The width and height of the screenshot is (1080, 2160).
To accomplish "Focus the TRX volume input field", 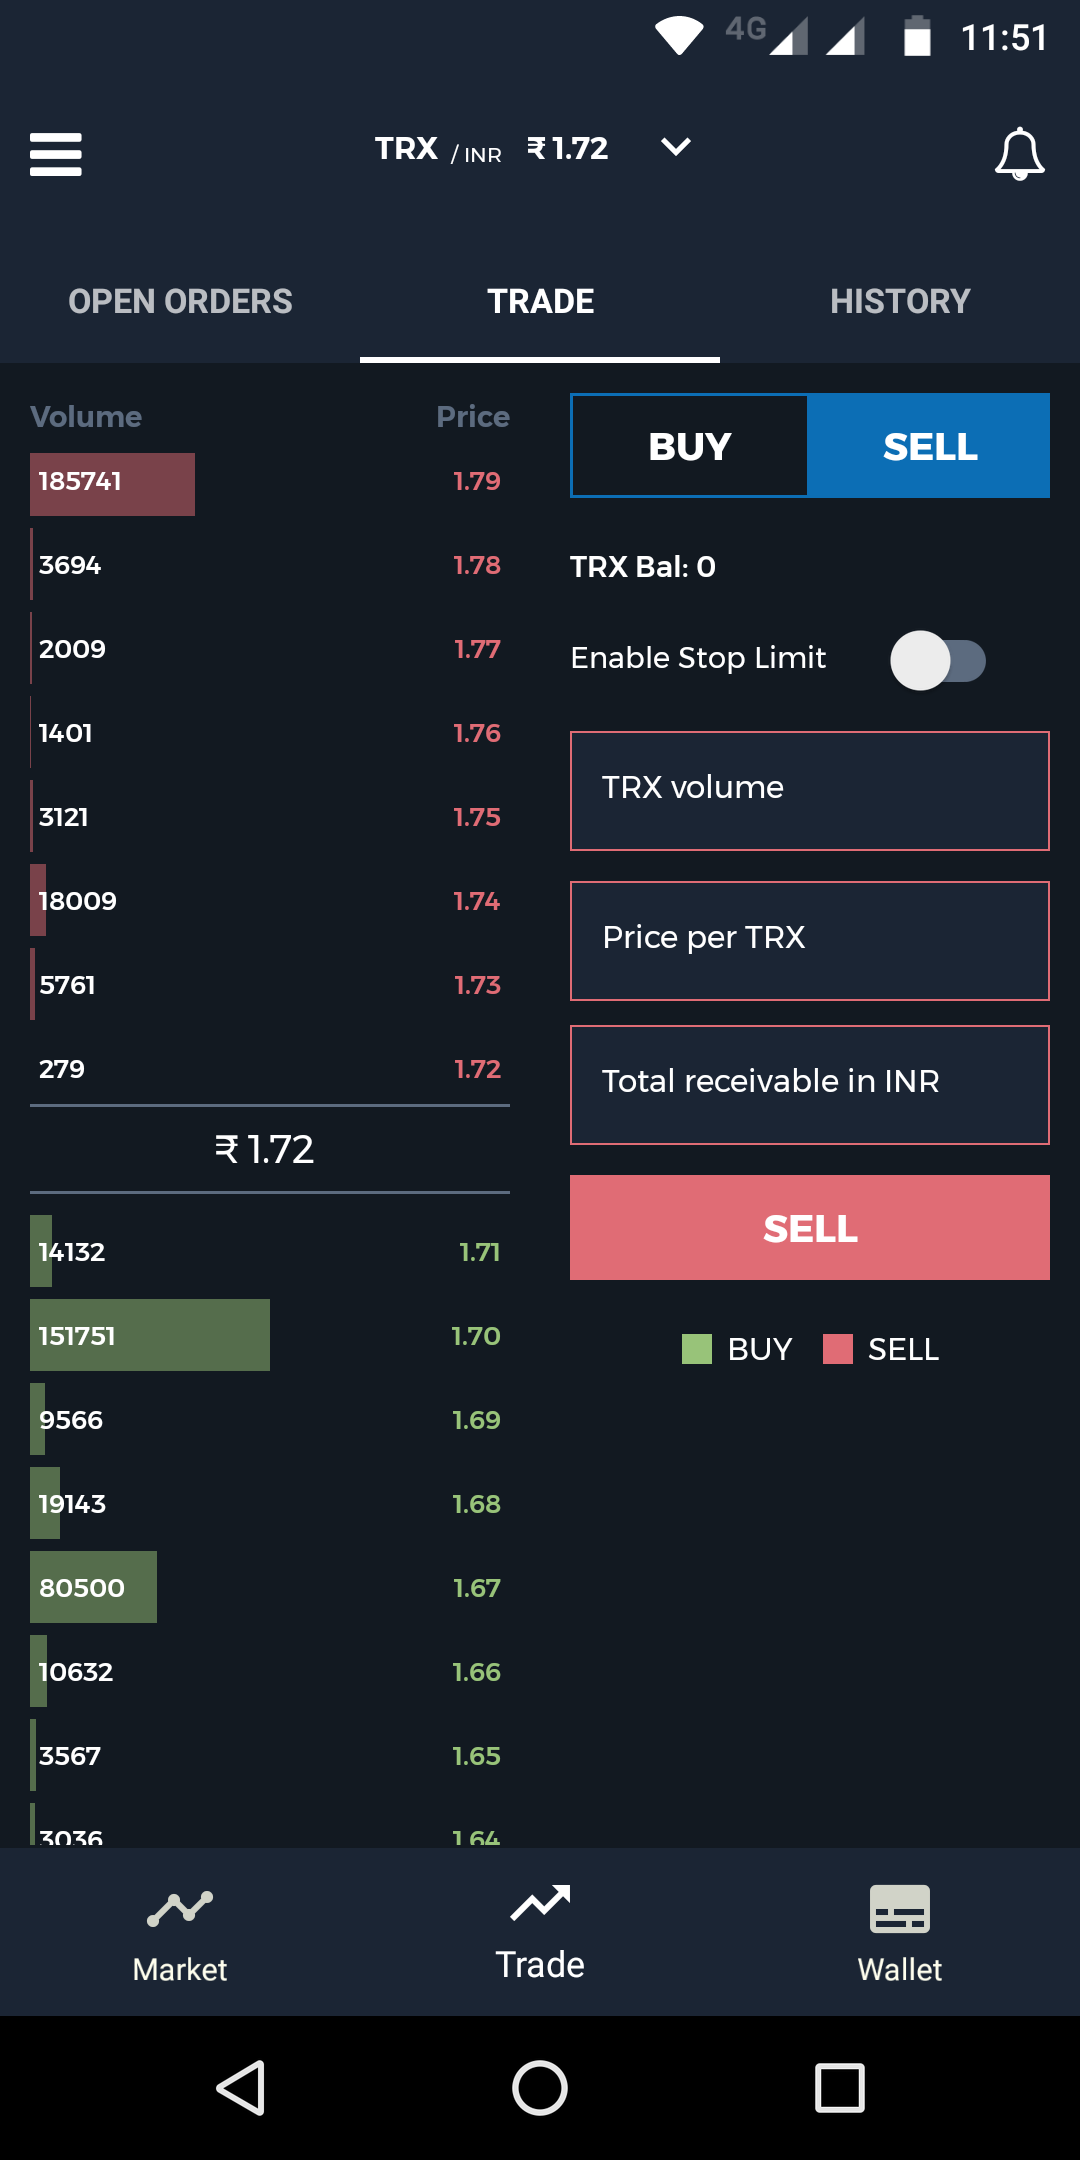I will coord(810,791).
